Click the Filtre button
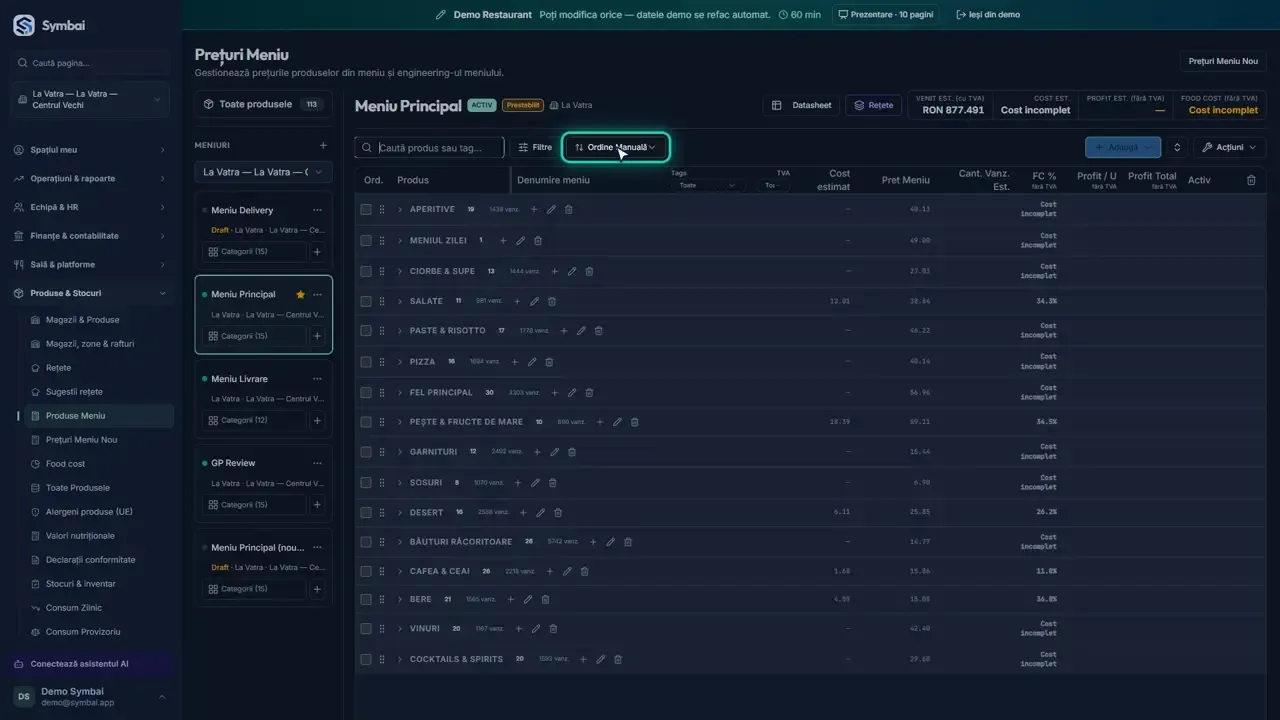 535,147
